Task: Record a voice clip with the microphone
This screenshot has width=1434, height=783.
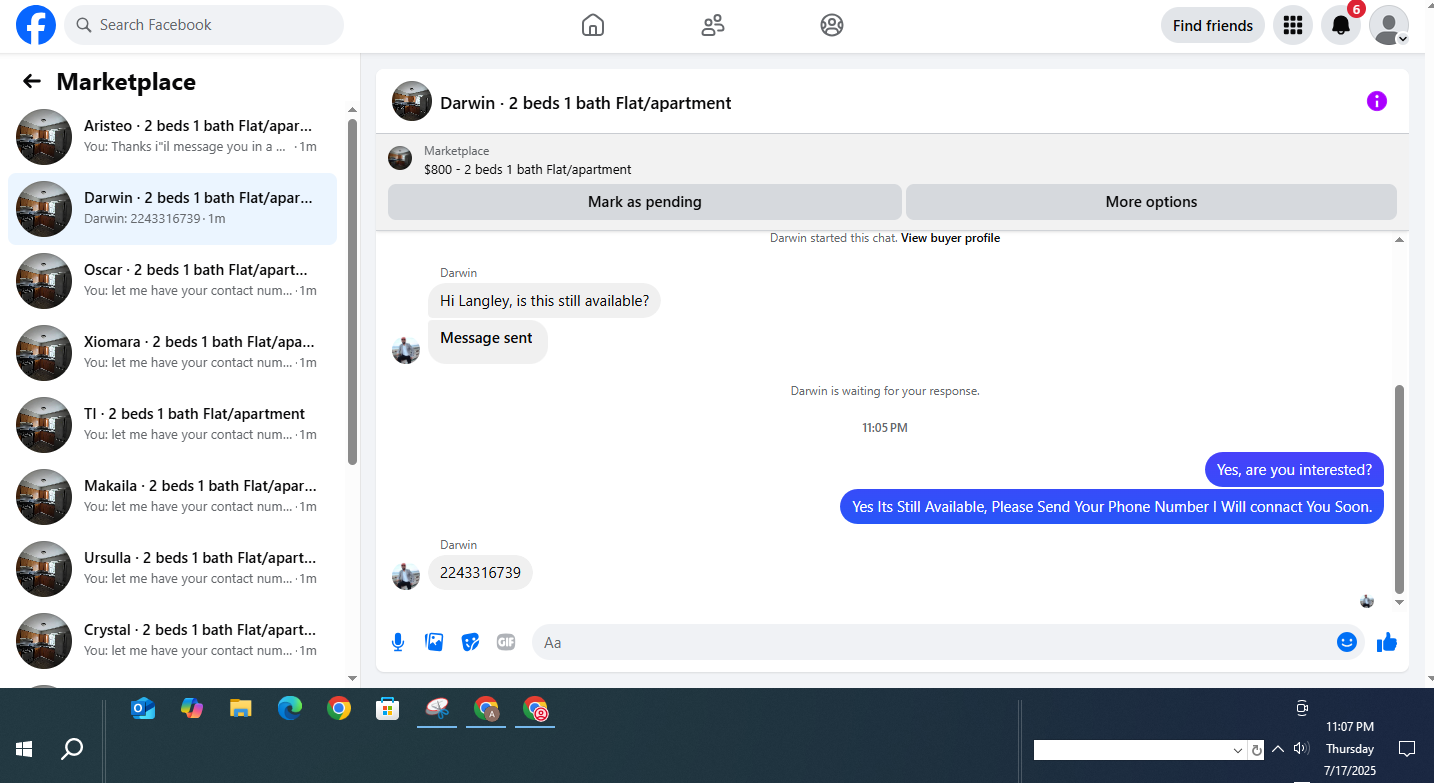Action: (398, 642)
